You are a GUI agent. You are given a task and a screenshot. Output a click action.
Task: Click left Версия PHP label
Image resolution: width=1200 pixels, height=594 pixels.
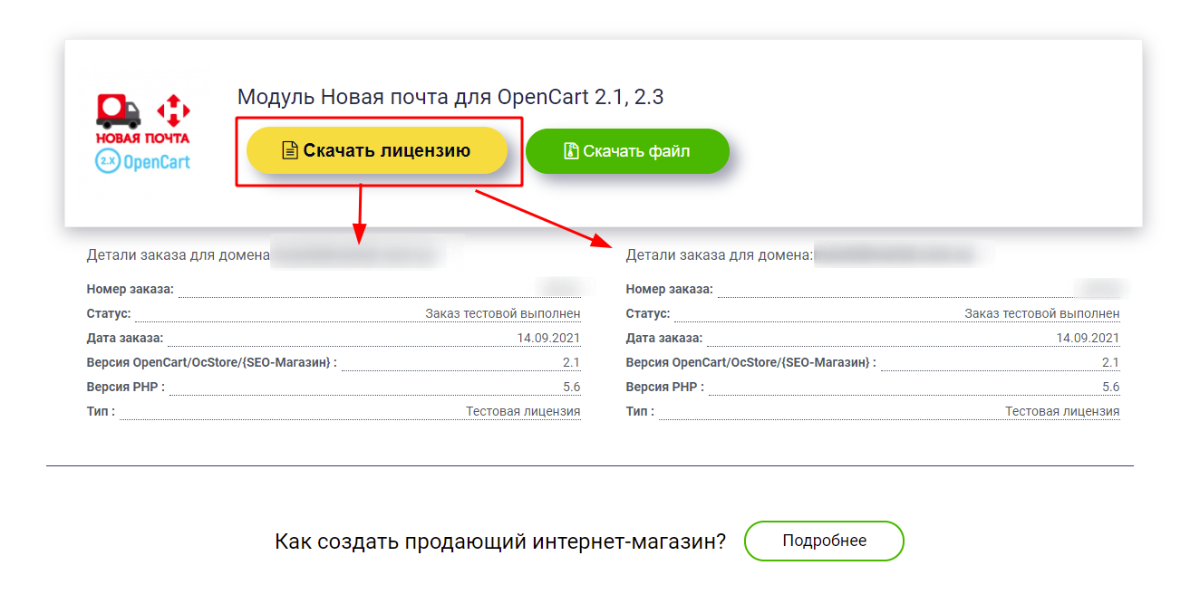(126, 387)
